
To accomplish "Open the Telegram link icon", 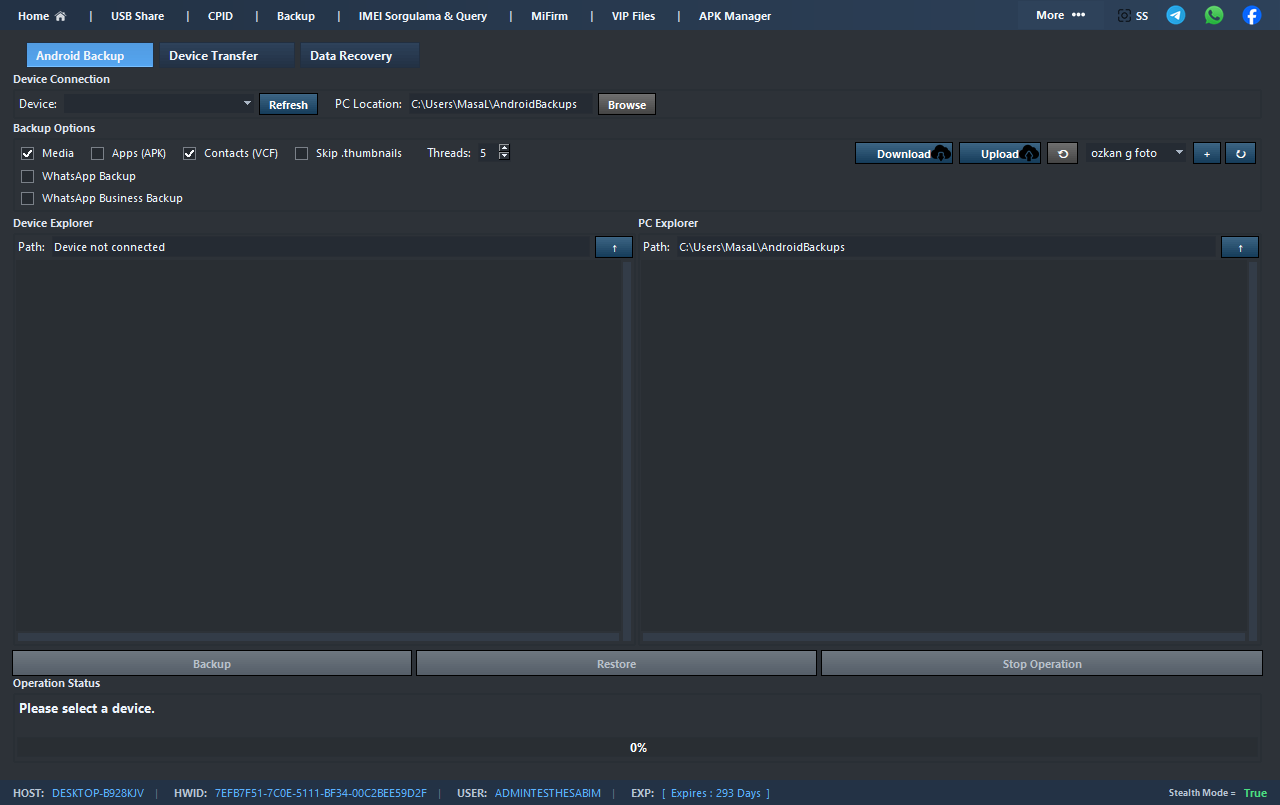I will point(1176,15).
